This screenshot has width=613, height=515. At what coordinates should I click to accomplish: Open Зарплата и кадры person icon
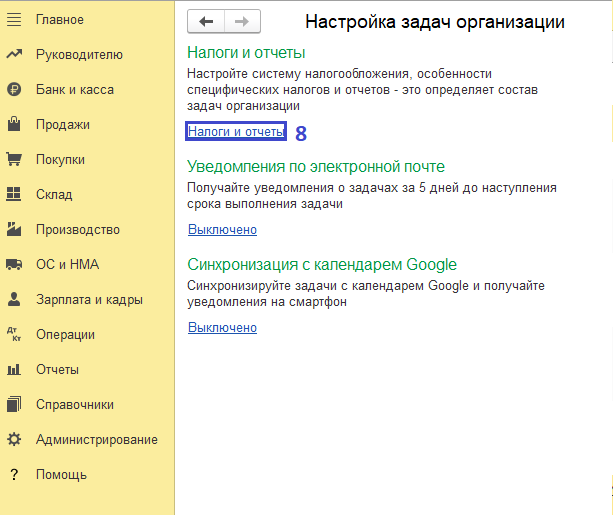tap(14, 300)
